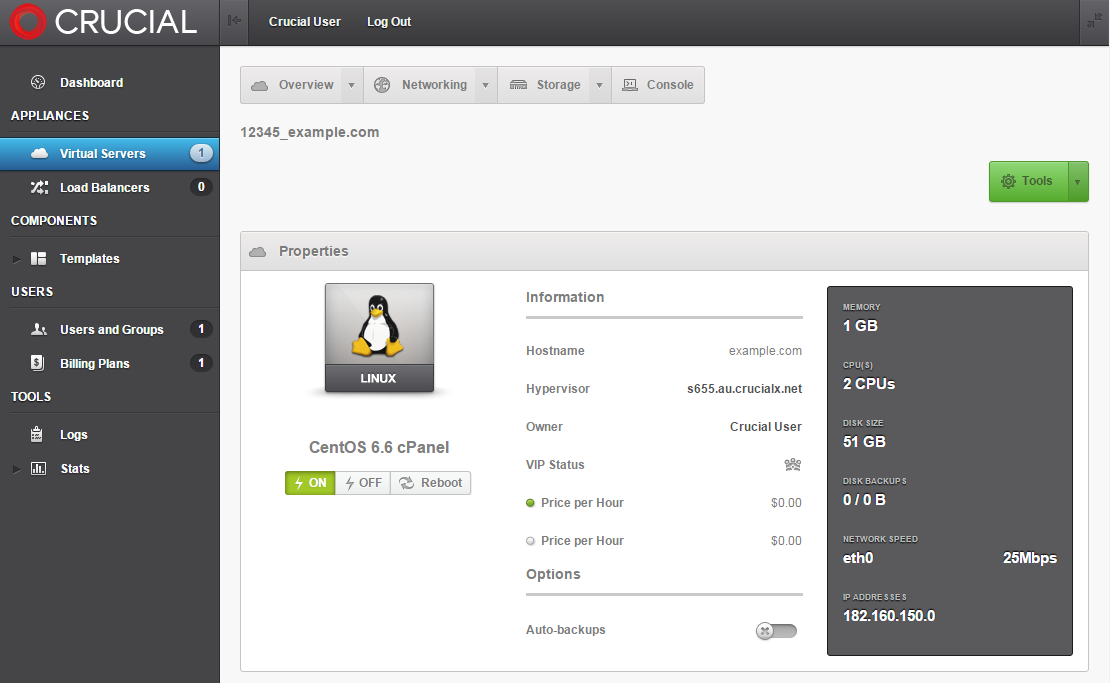Click the Networking globe icon

pos(382,85)
